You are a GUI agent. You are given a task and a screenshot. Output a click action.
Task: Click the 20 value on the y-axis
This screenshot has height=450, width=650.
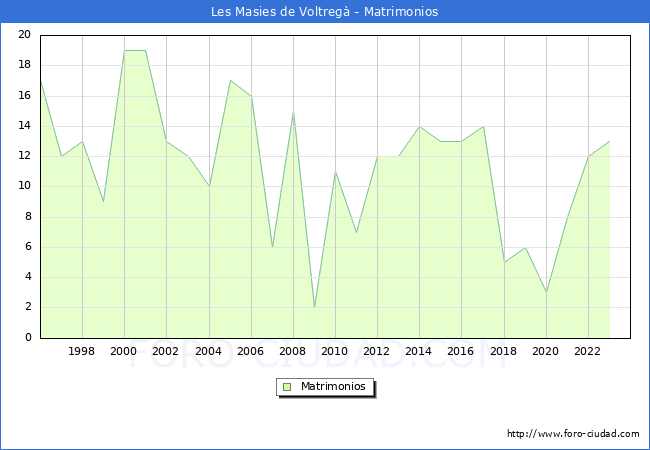pos(24,35)
